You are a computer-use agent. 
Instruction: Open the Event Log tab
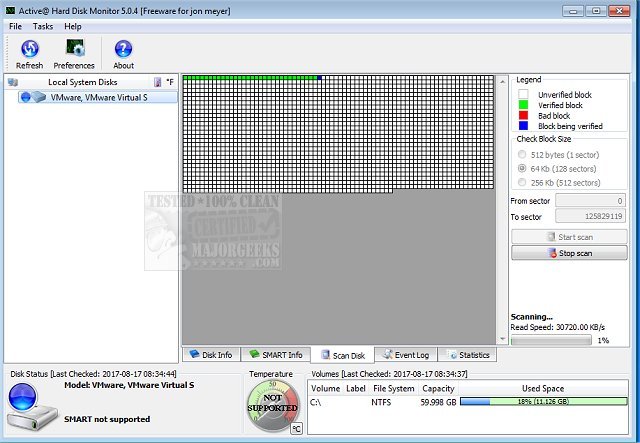406,355
